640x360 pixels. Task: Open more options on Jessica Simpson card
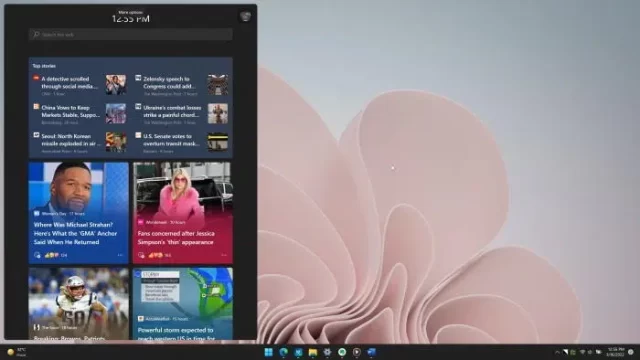(x=224, y=255)
